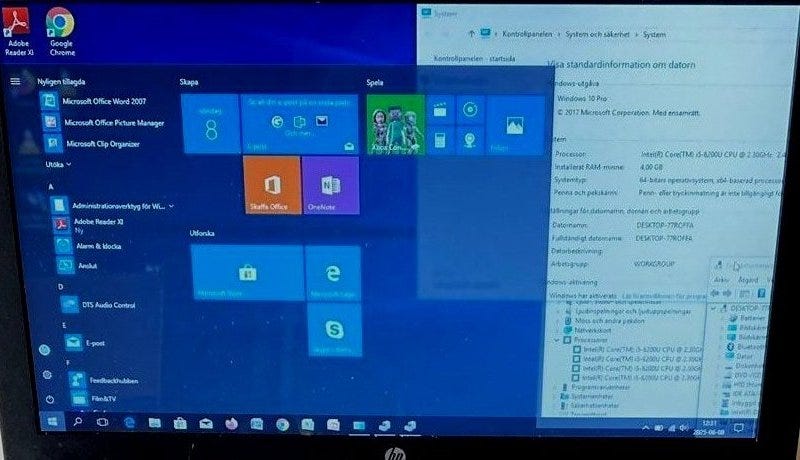Image resolution: width=800 pixels, height=460 pixels.
Task: Open Firefox from the taskbar
Action: [231, 424]
